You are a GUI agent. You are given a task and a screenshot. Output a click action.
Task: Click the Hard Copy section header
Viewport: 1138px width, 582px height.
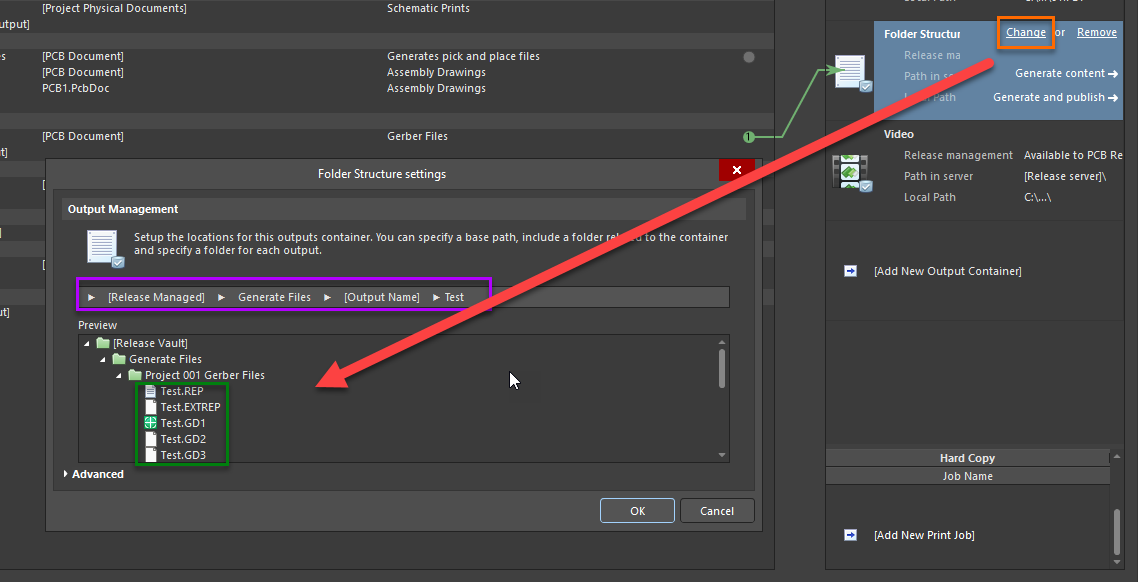967,458
